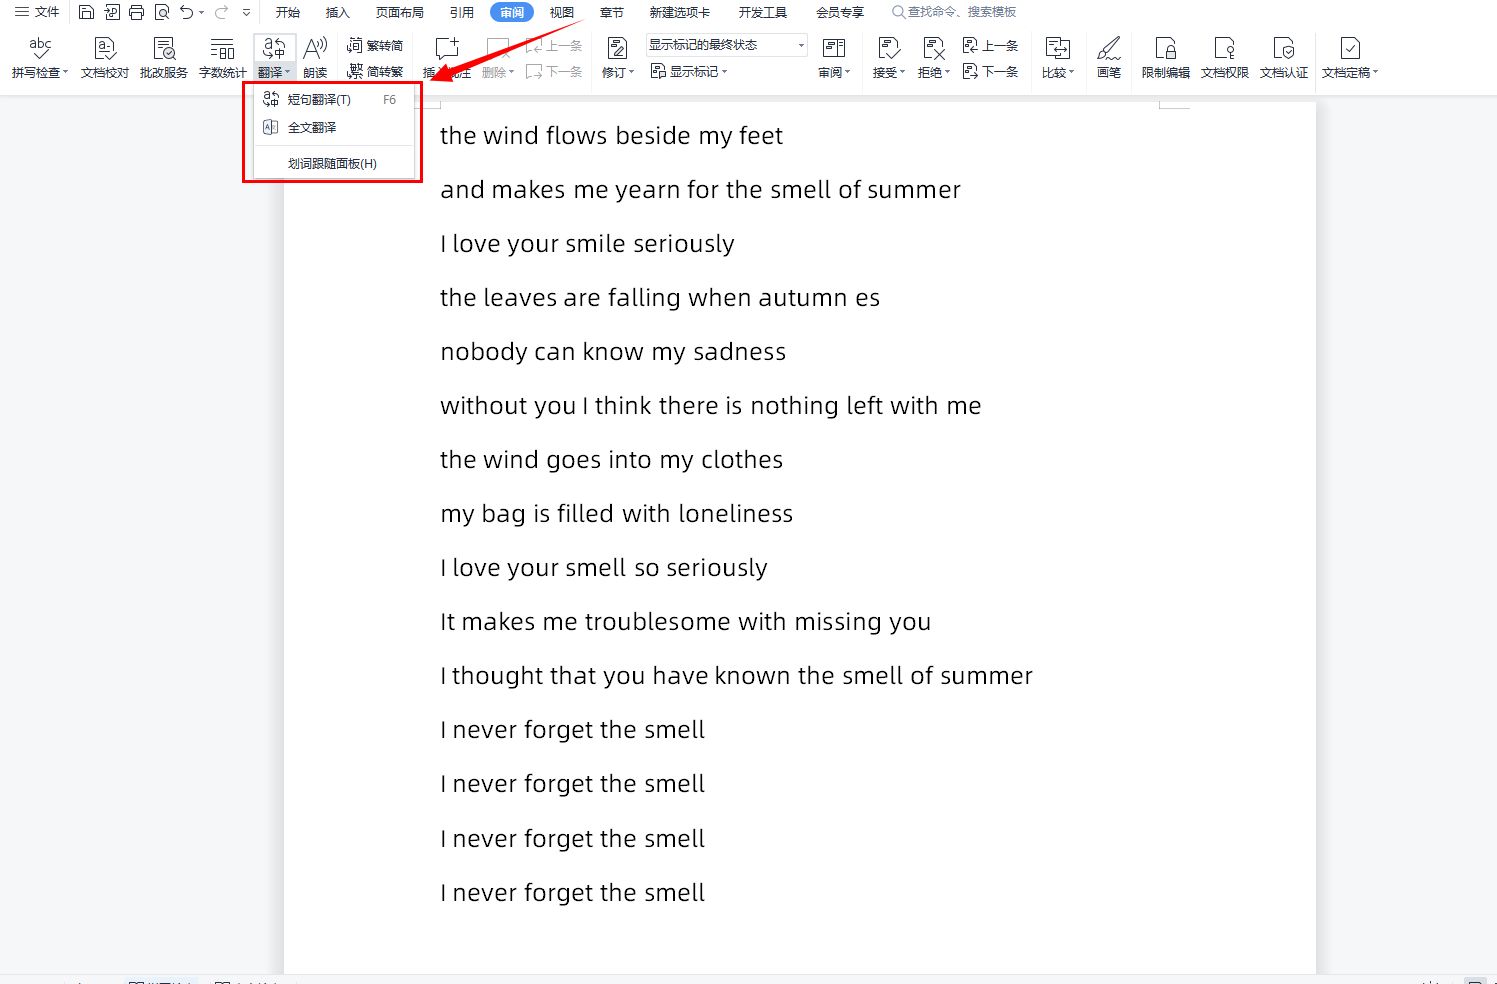Switch to the 开始 tab
This screenshot has height=984, width=1497.
[x=288, y=12]
